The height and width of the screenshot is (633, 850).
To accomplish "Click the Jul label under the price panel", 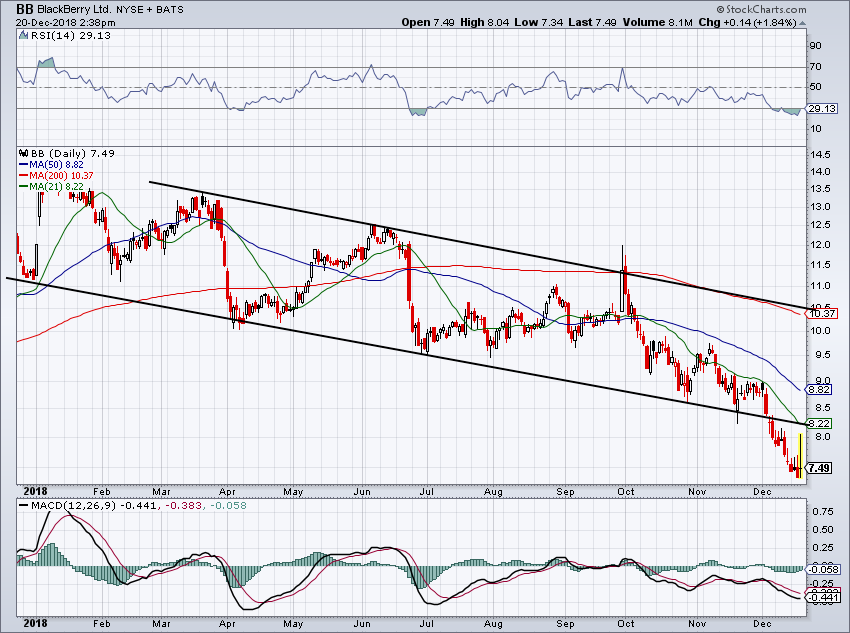I will (427, 492).
